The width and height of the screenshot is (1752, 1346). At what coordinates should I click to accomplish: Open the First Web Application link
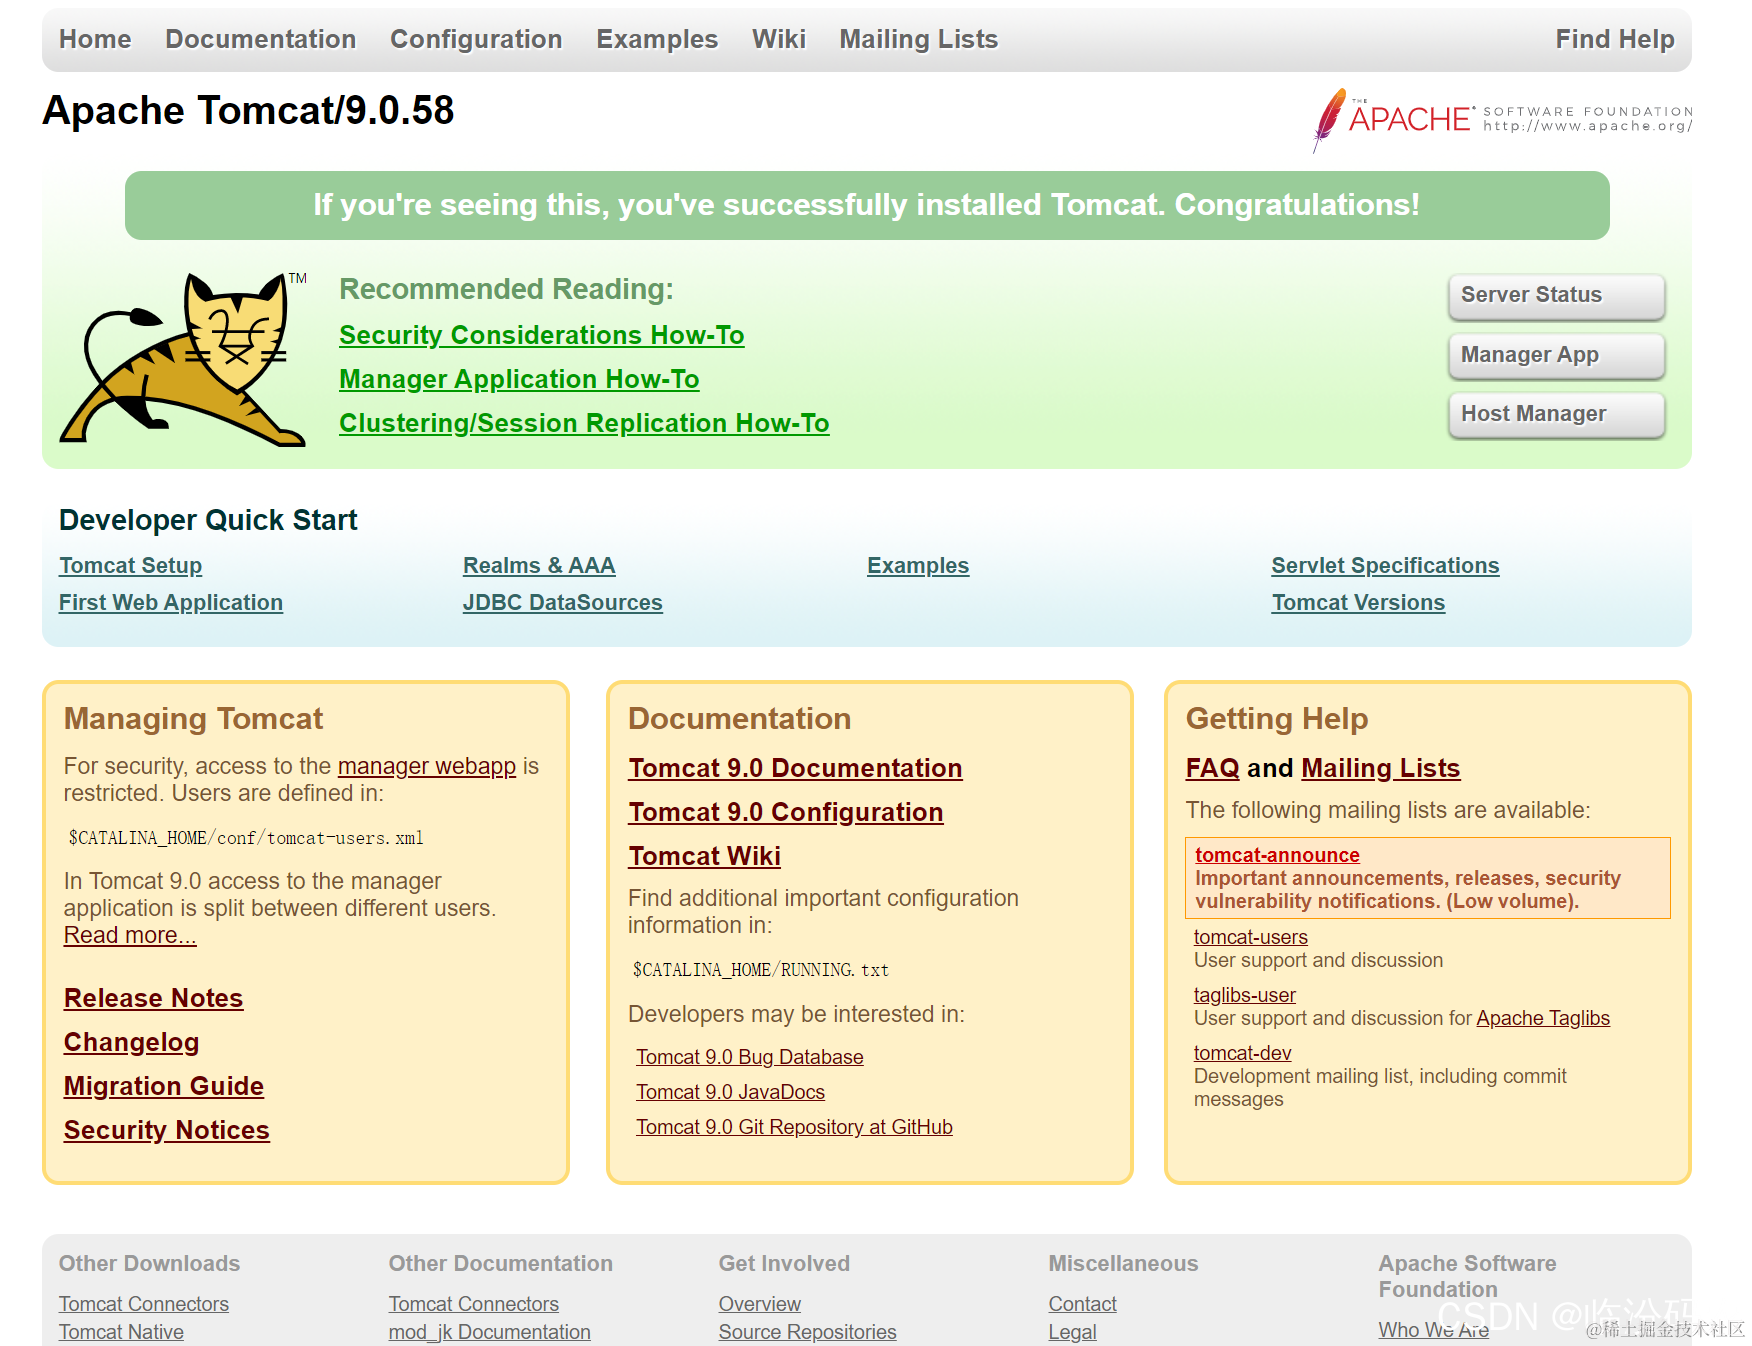(171, 603)
